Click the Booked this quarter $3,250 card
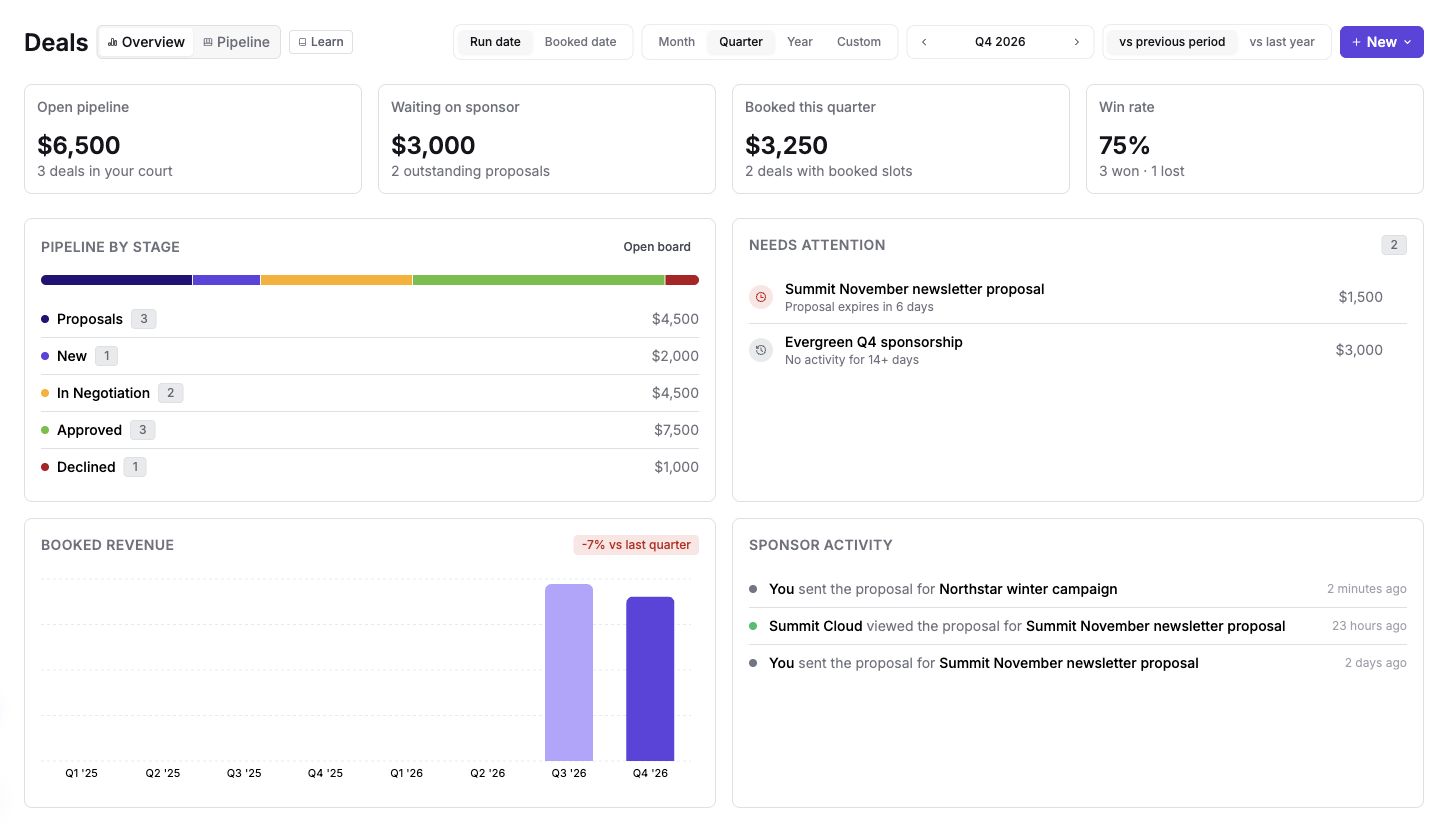This screenshot has height=824, width=1448. click(901, 139)
